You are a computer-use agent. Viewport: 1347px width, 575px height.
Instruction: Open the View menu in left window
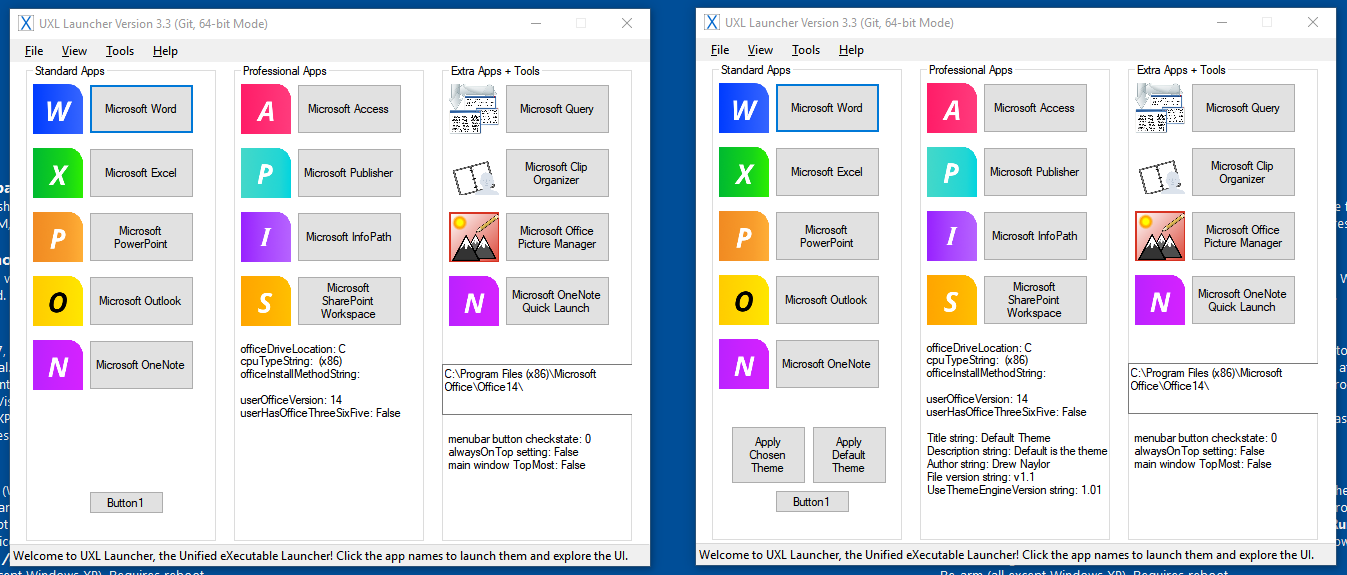74,51
